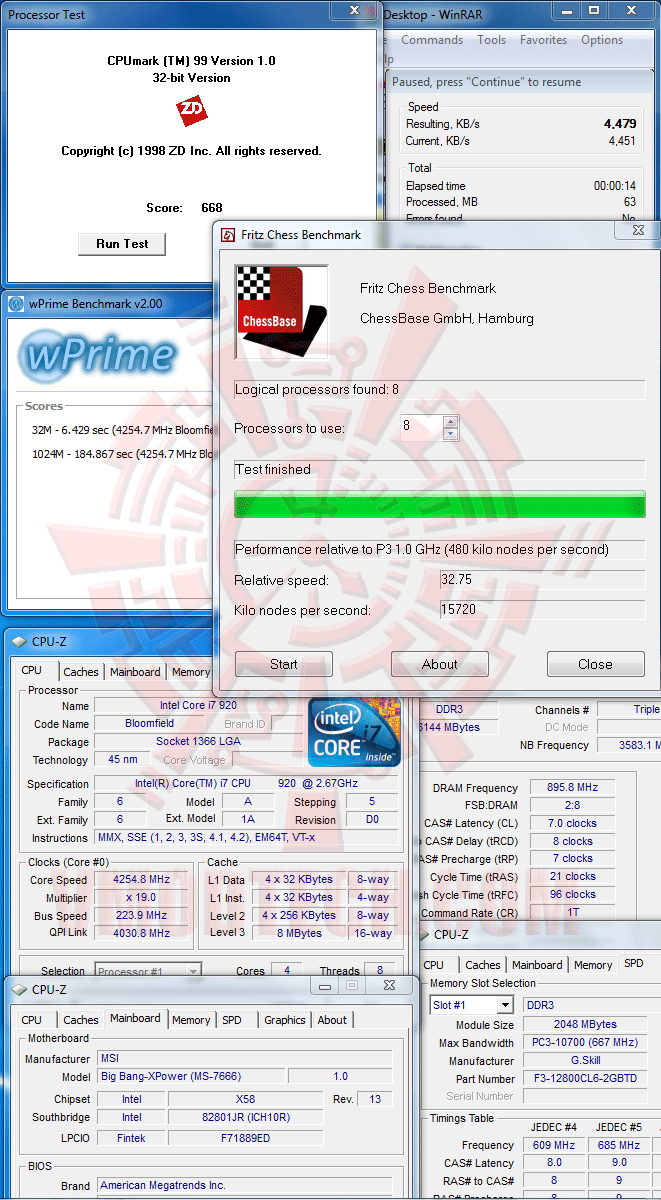Click the green Fritz benchmark progress bar

point(440,505)
